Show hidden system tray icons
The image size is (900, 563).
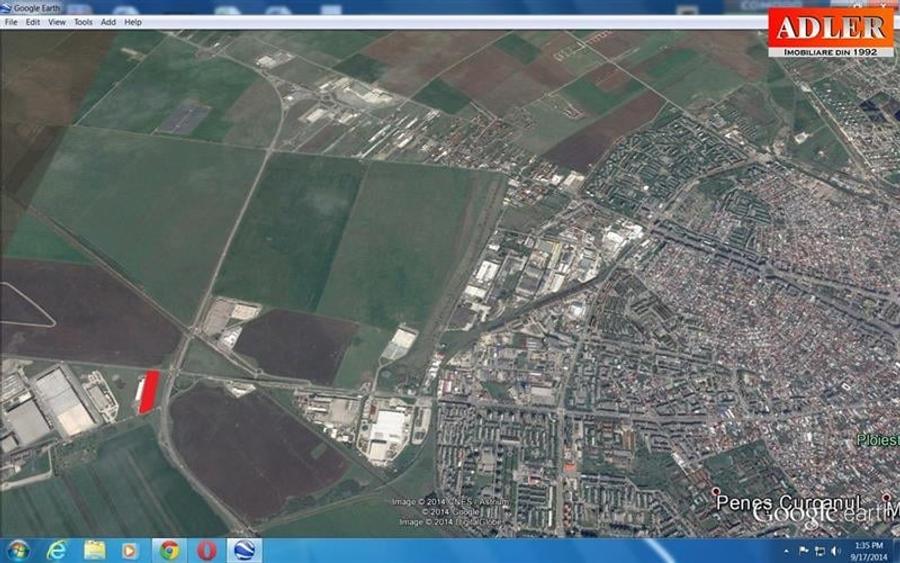[x=788, y=550]
